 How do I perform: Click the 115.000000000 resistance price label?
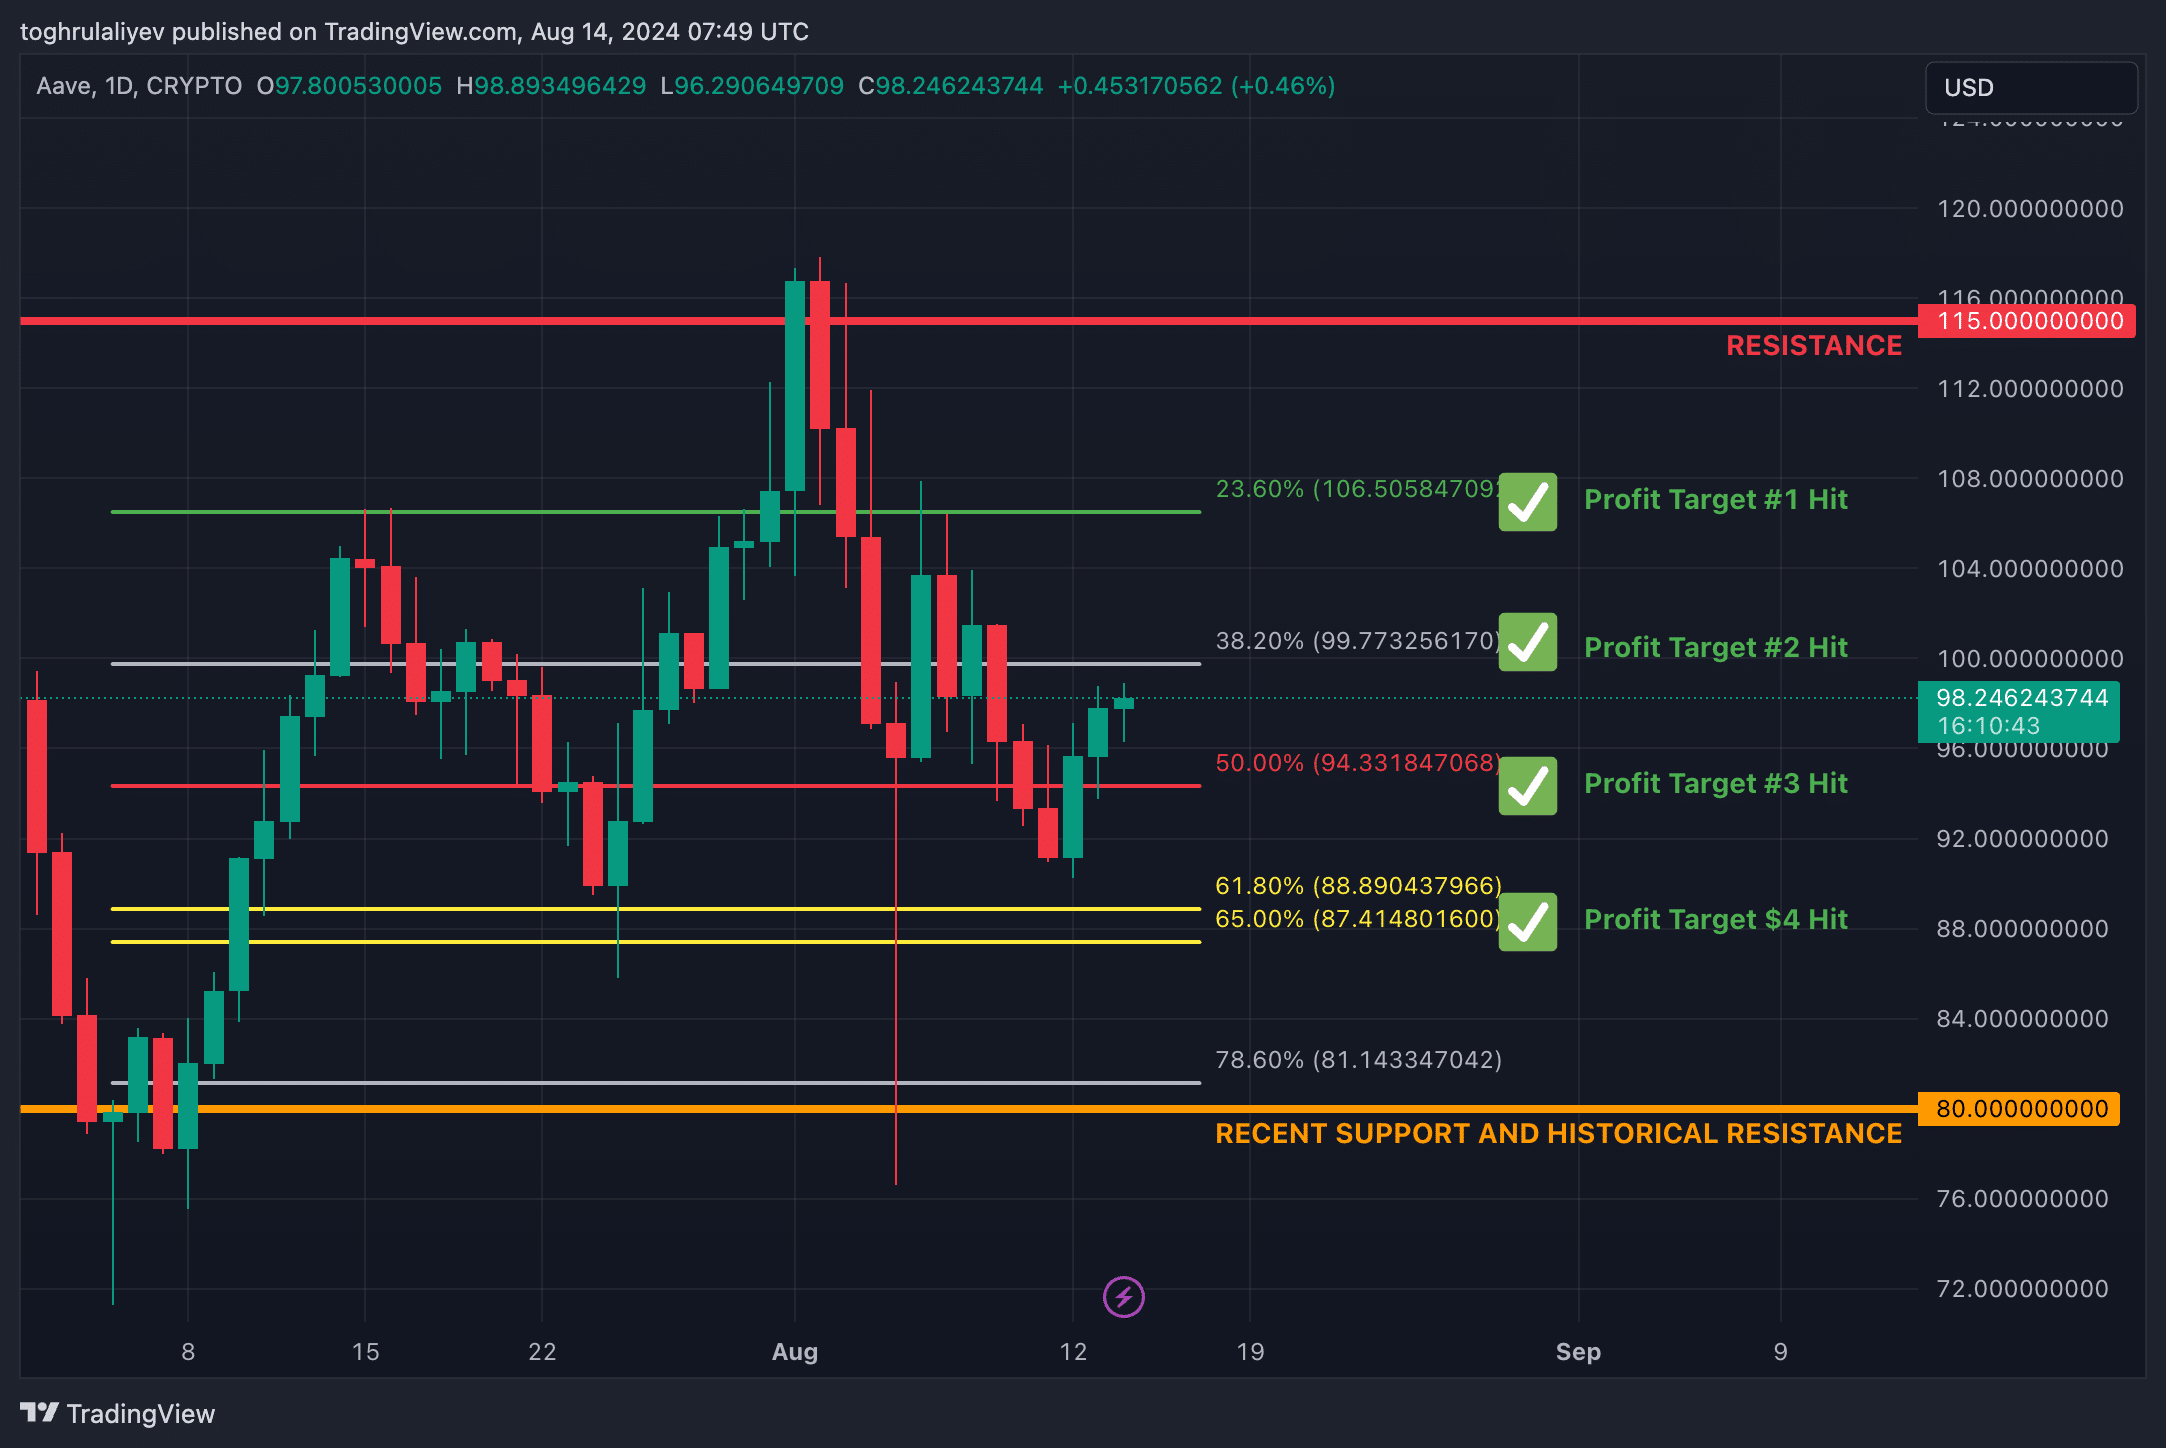[x=2027, y=321]
